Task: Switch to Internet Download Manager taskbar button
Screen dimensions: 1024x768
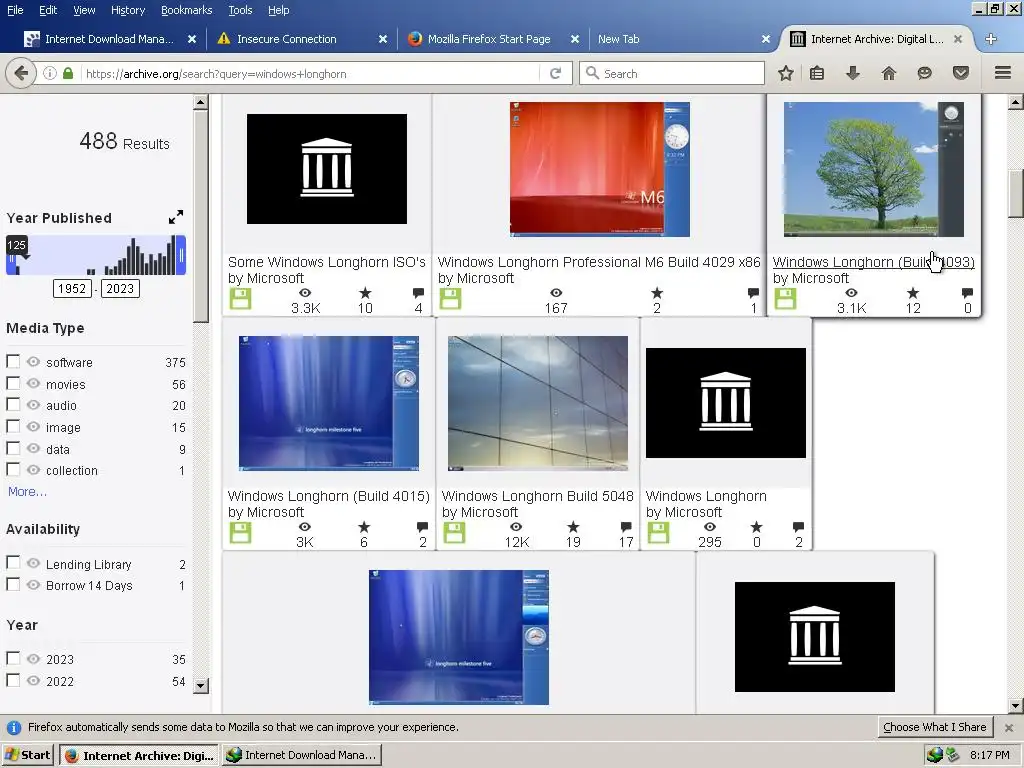Action: 302,755
